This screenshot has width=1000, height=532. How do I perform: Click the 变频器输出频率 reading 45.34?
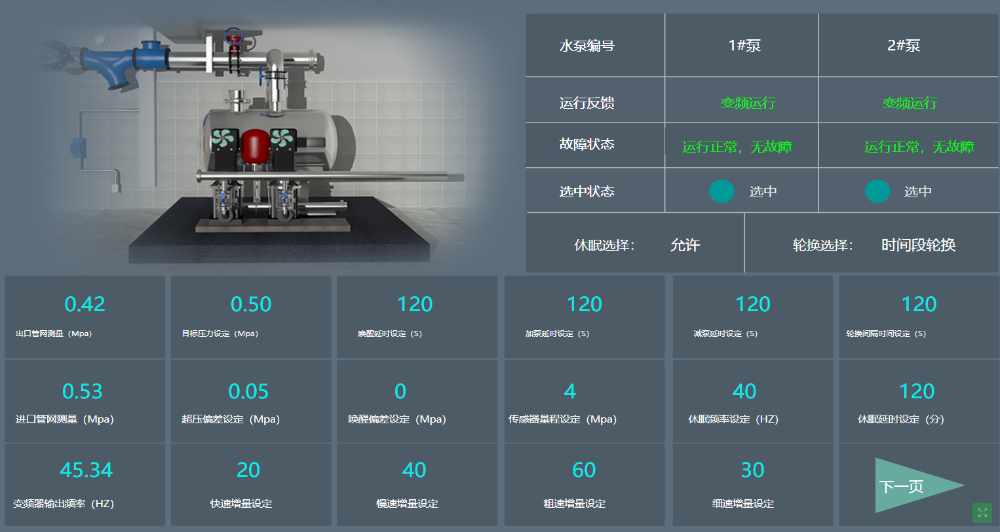pos(86,470)
